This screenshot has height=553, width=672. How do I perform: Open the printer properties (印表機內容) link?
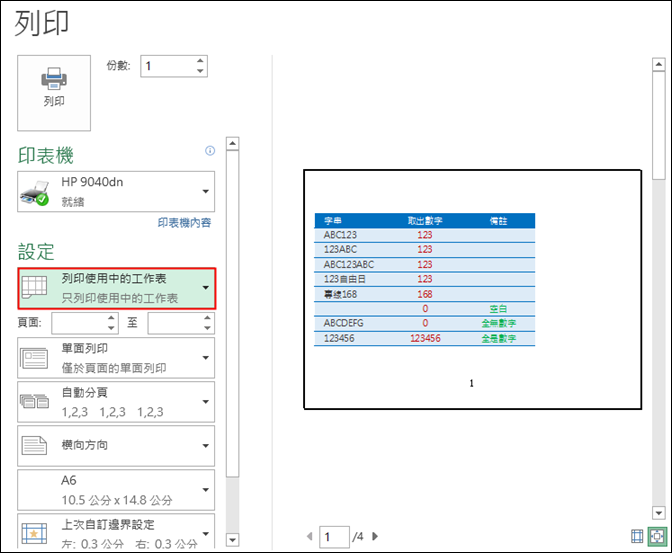tap(184, 223)
